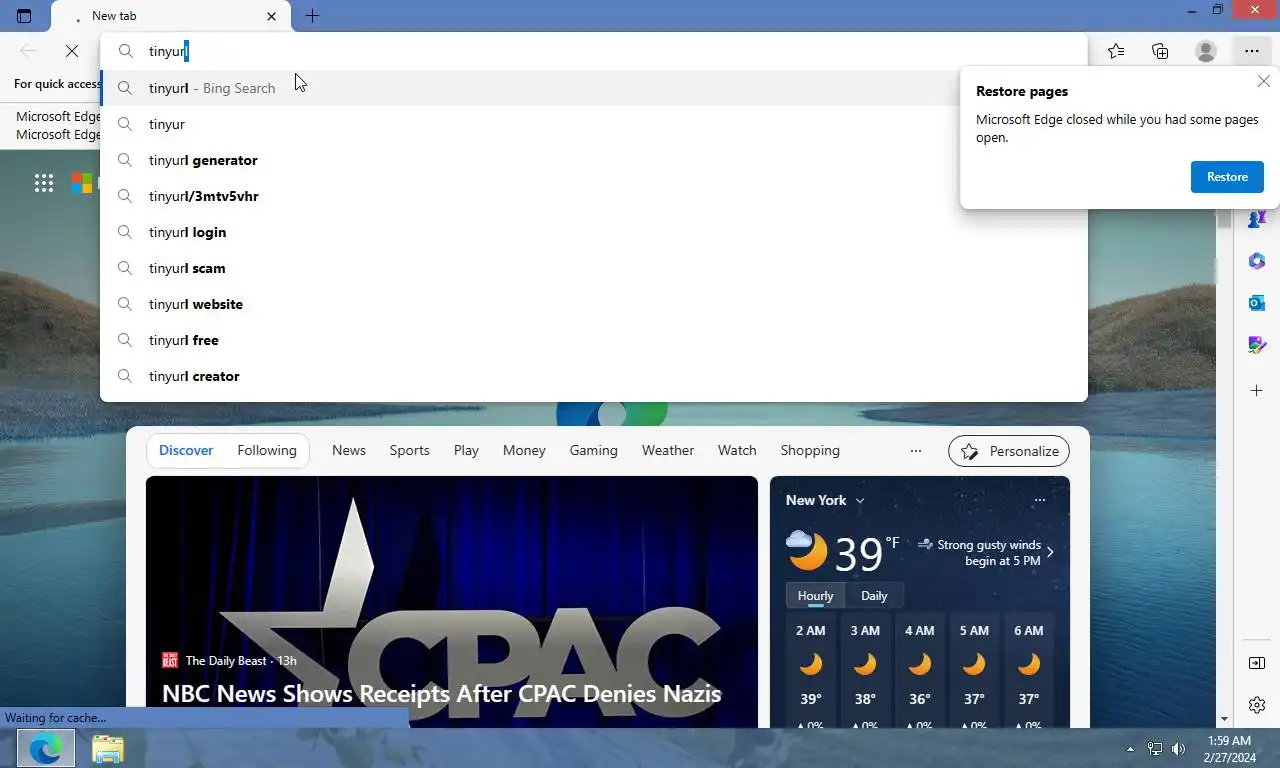
Task: Open the Favorites star icon
Action: [1116, 51]
